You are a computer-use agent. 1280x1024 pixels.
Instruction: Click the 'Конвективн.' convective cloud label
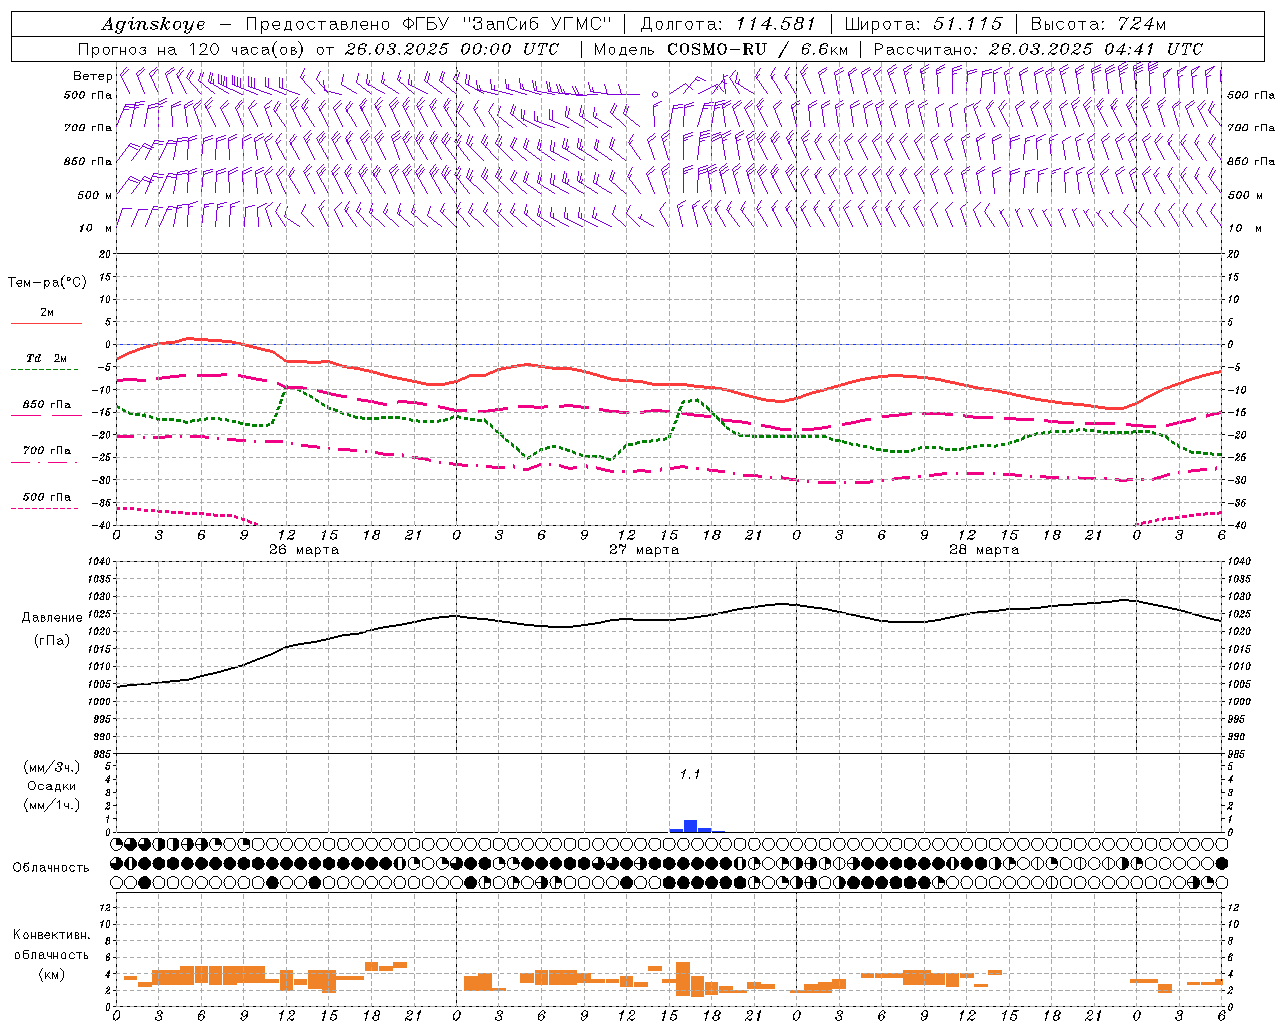52,935
